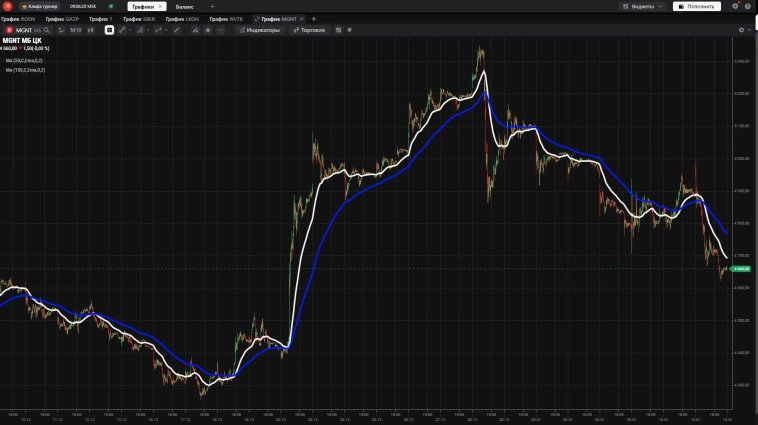758x425 pixels.
Task: Toggle the candlestick chart type button
Action: point(92,30)
